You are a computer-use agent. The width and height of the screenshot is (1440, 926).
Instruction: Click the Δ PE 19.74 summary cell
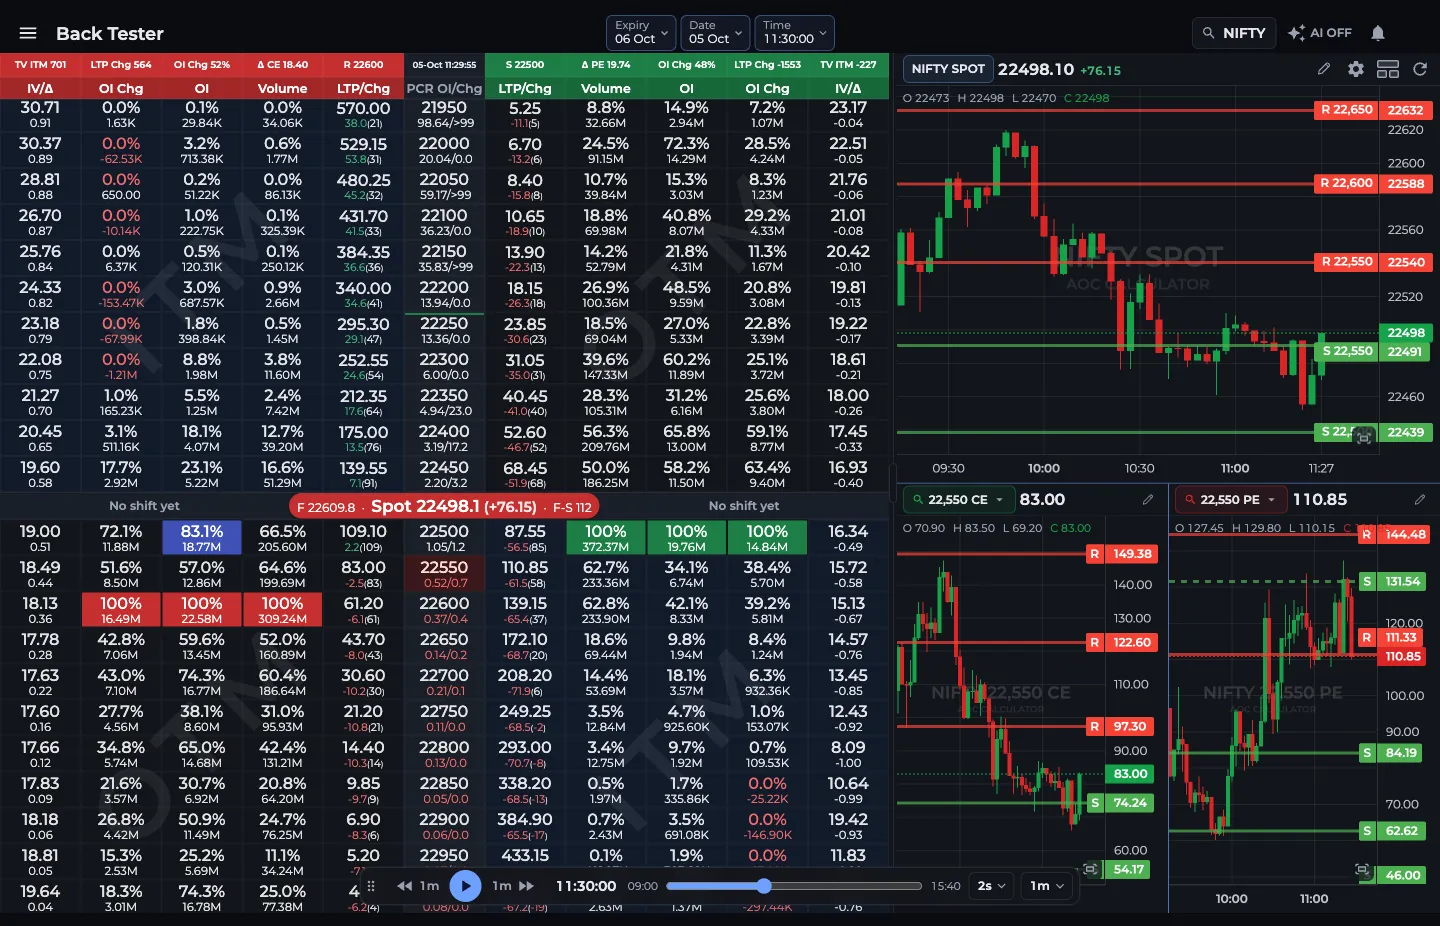click(x=606, y=65)
